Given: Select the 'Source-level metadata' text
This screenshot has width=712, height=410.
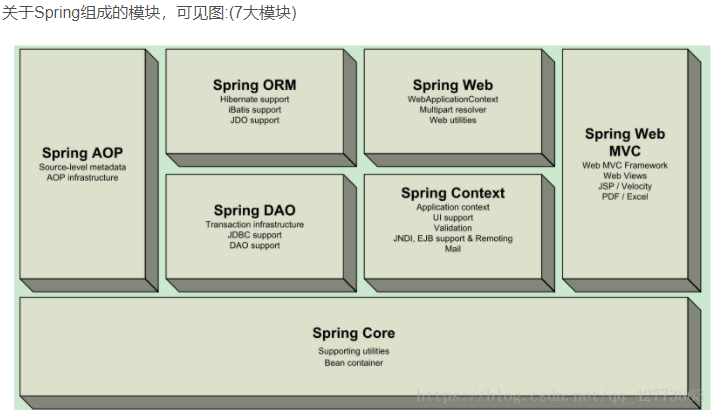Looking at the screenshot, I should (x=82, y=167).
